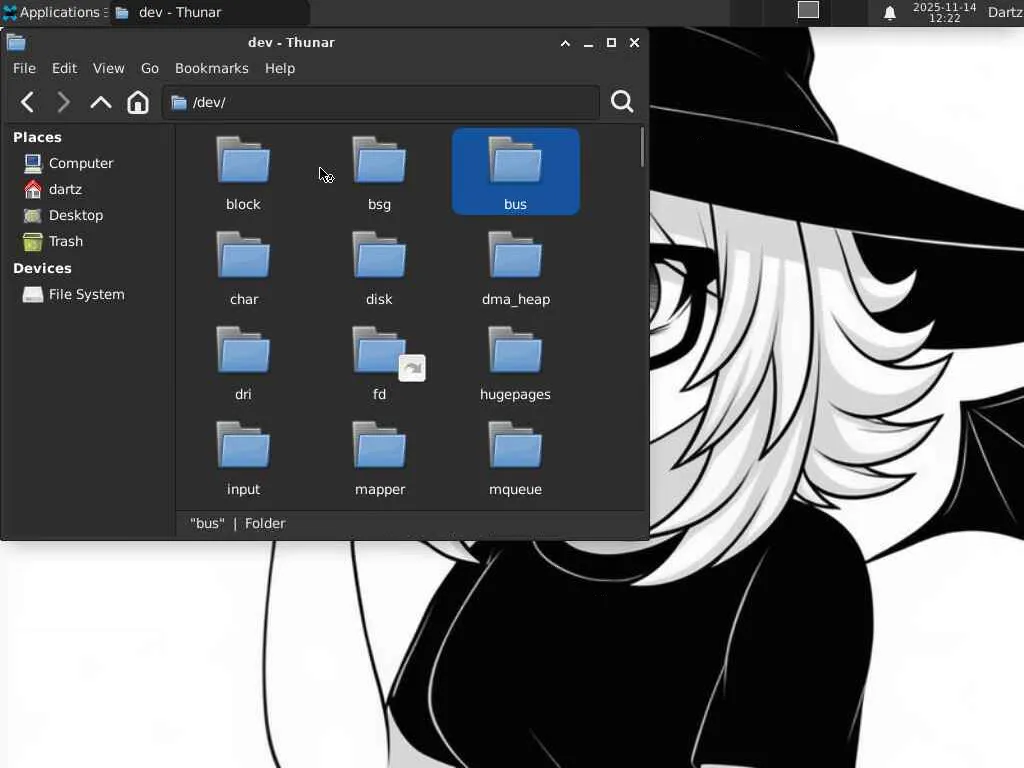
Task: Select the fd symlink folder icon
Action: [379, 350]
